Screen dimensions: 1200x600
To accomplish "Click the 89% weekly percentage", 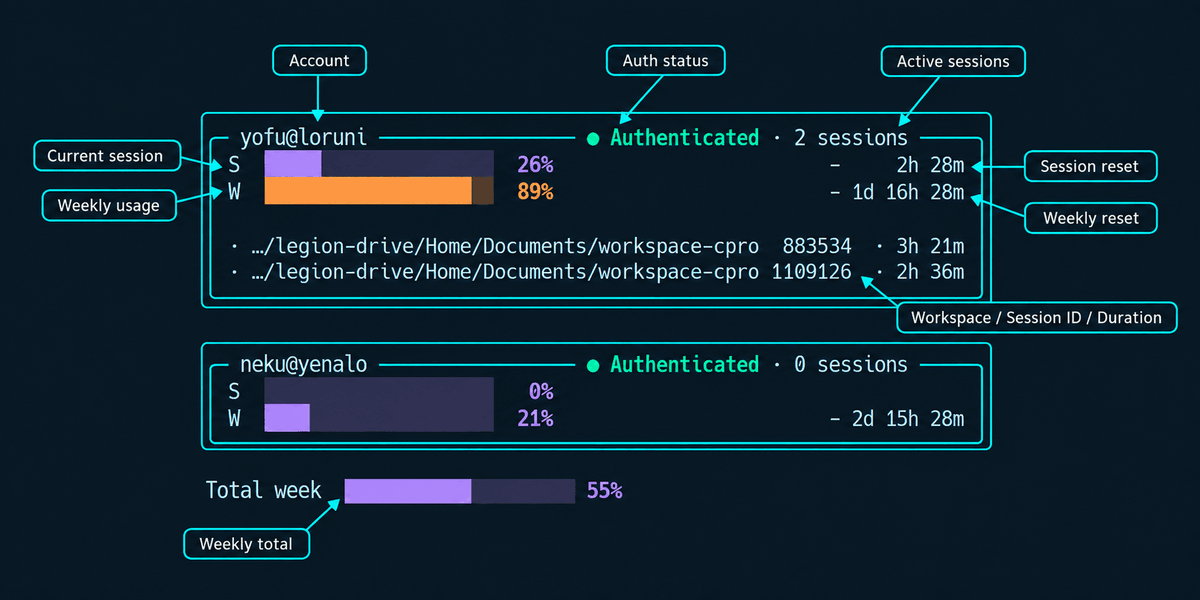I will click(535, 192).
